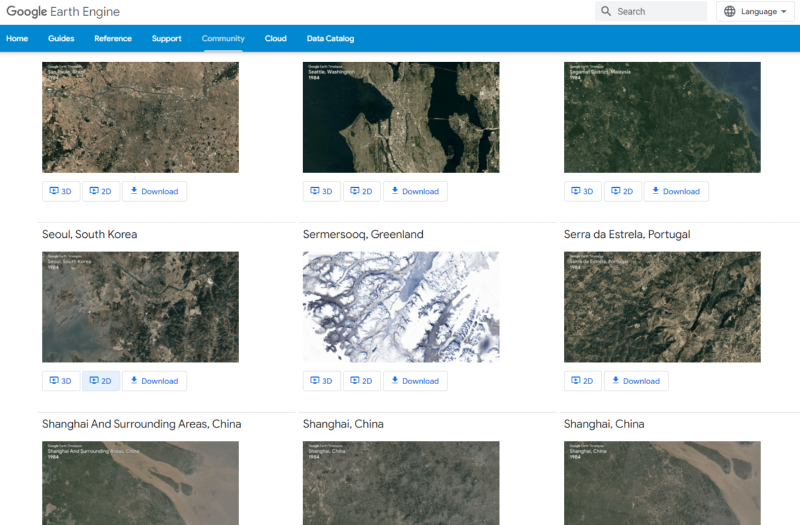Open the Cloud navigation tab

[276, 39]
